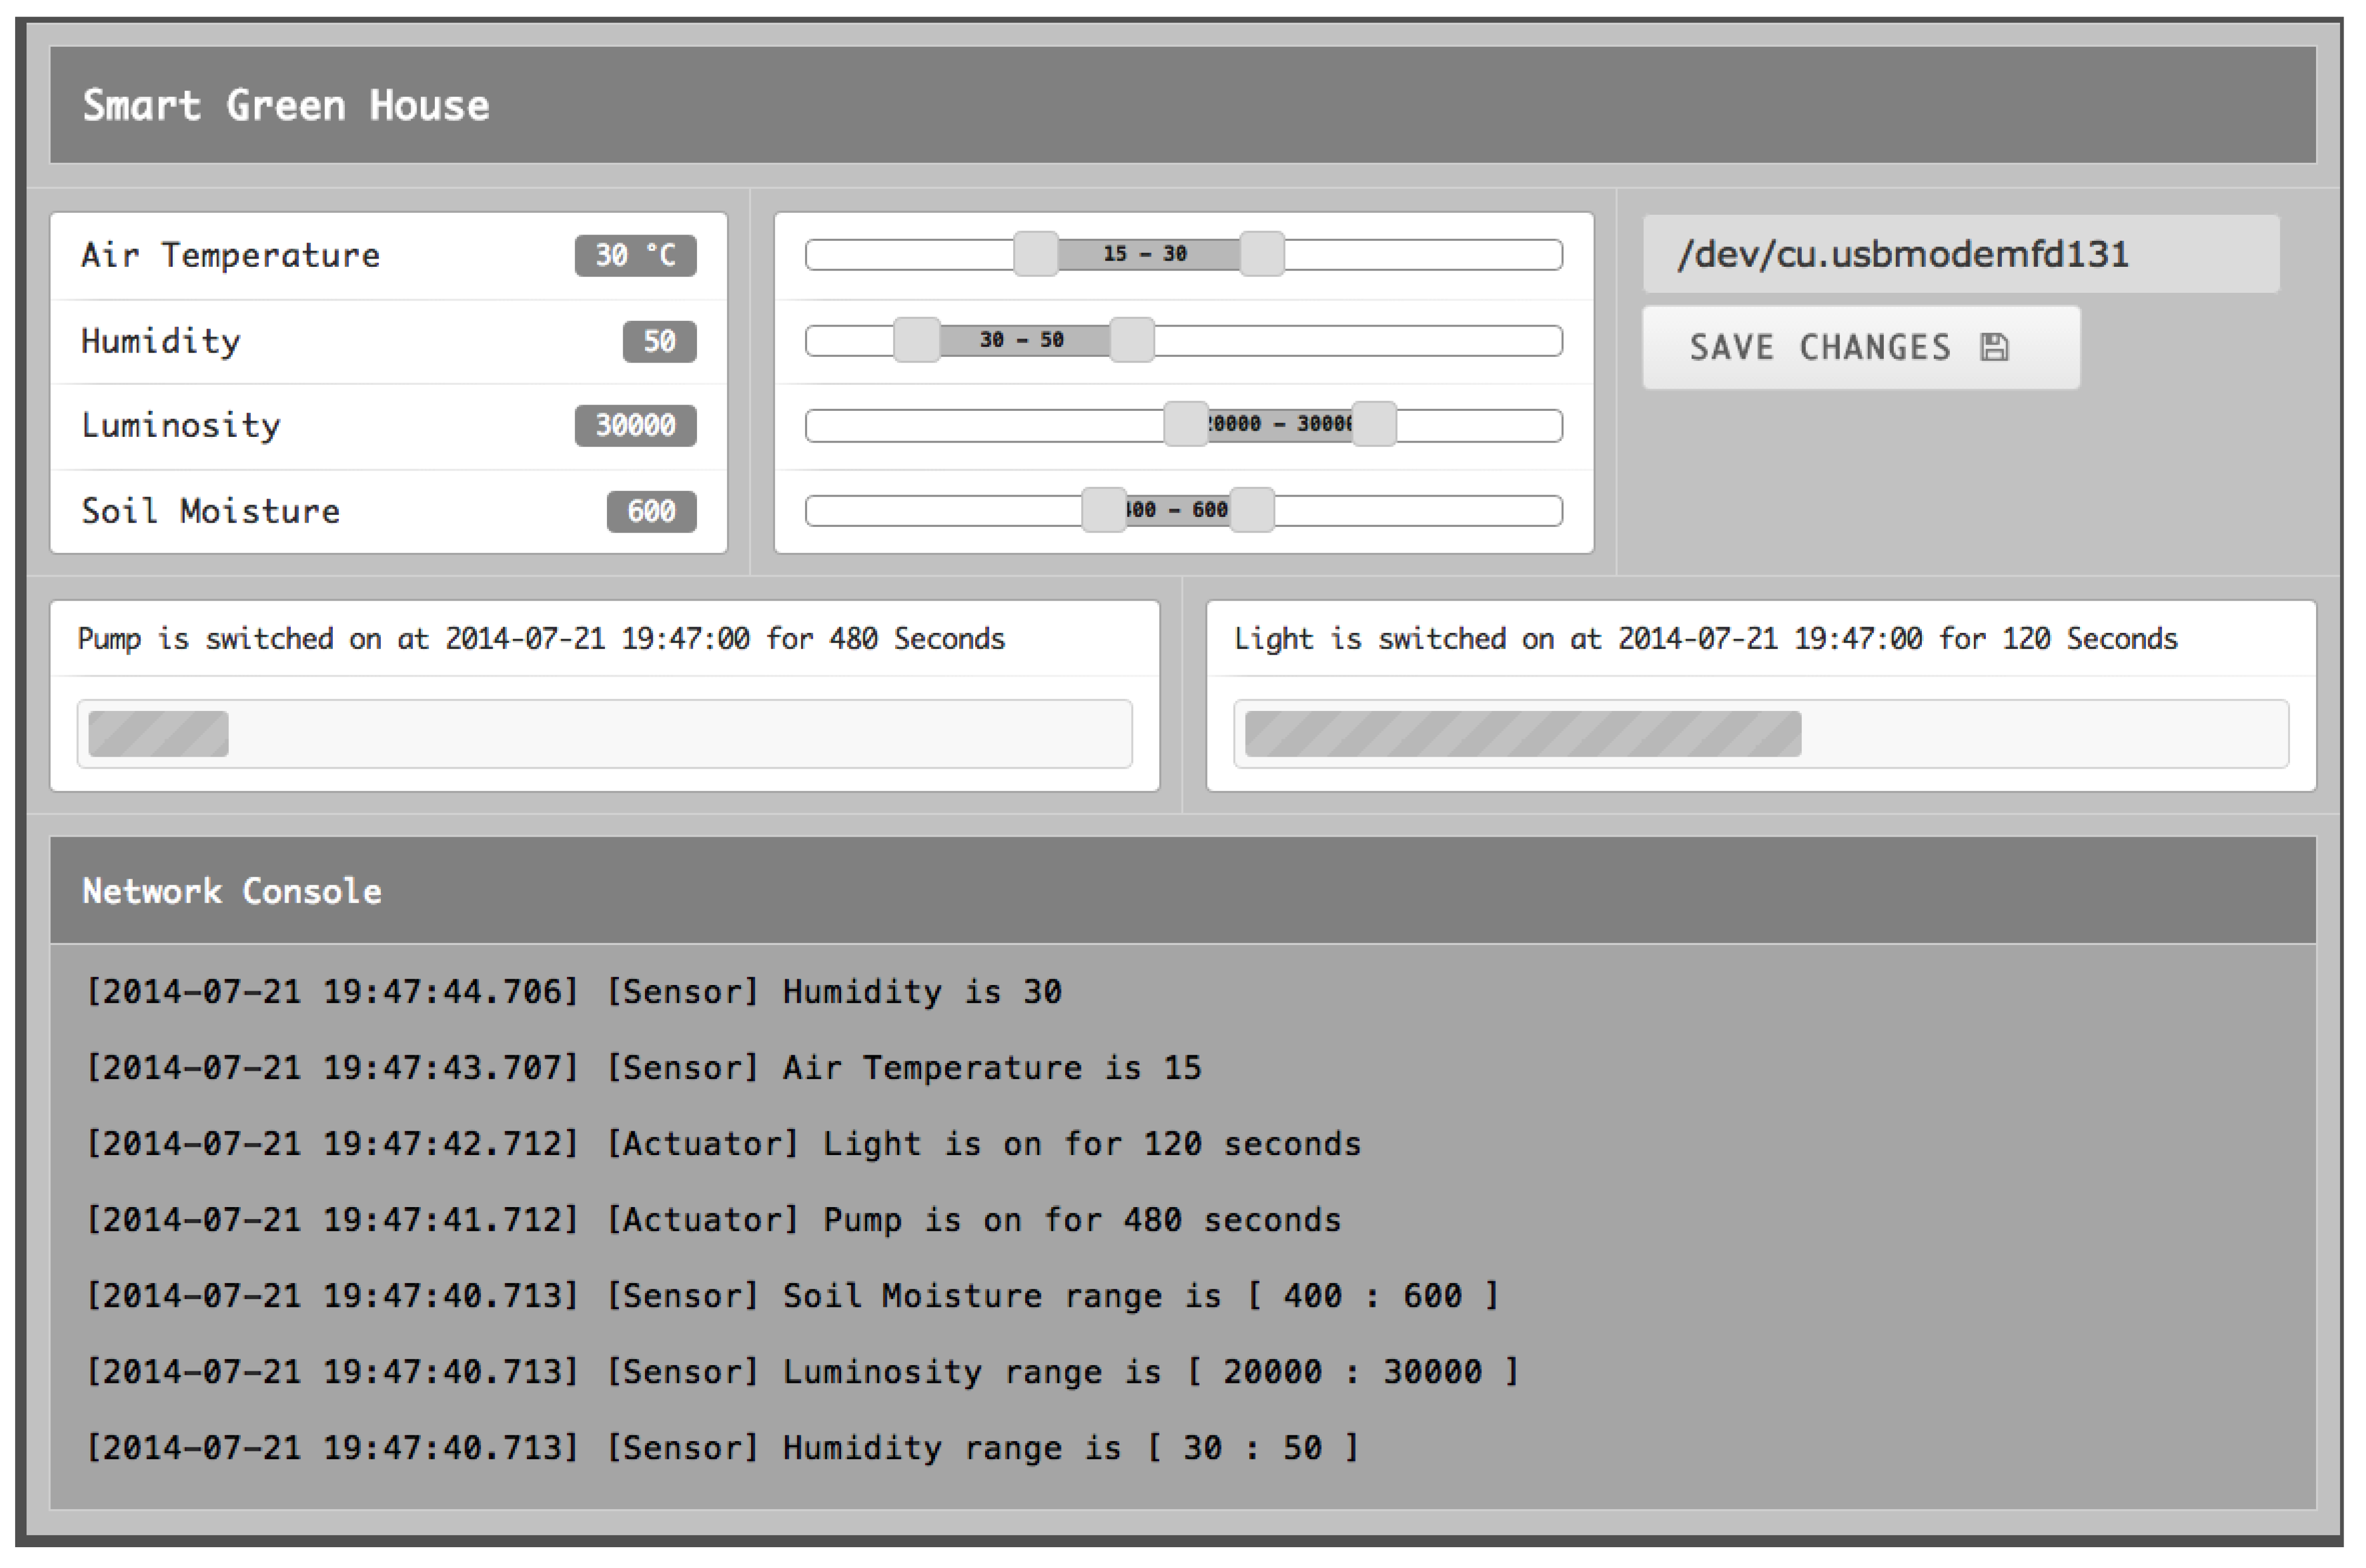
Task: Click the Soil Moisture slider's right handle
Action: [1251, 510]
